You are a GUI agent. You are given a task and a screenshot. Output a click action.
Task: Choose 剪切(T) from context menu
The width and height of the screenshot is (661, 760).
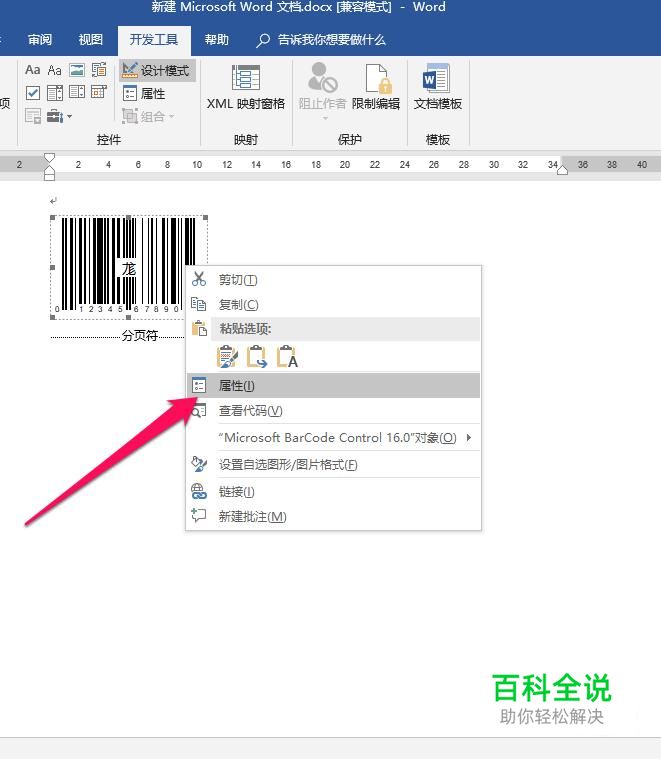pos(333,280)
